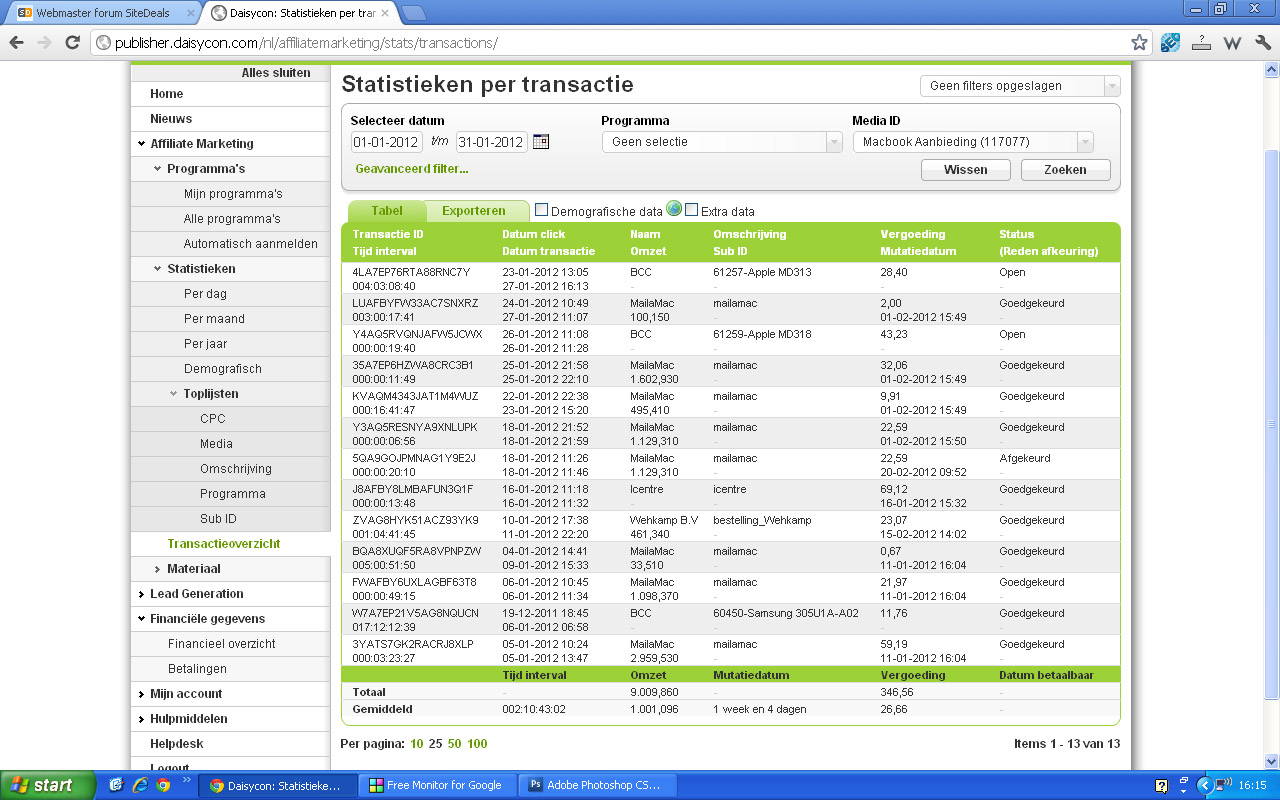Enable the Demografische data checkbox
The image size is (1280, 800).
pyautogui.click(x=542, y=210)
